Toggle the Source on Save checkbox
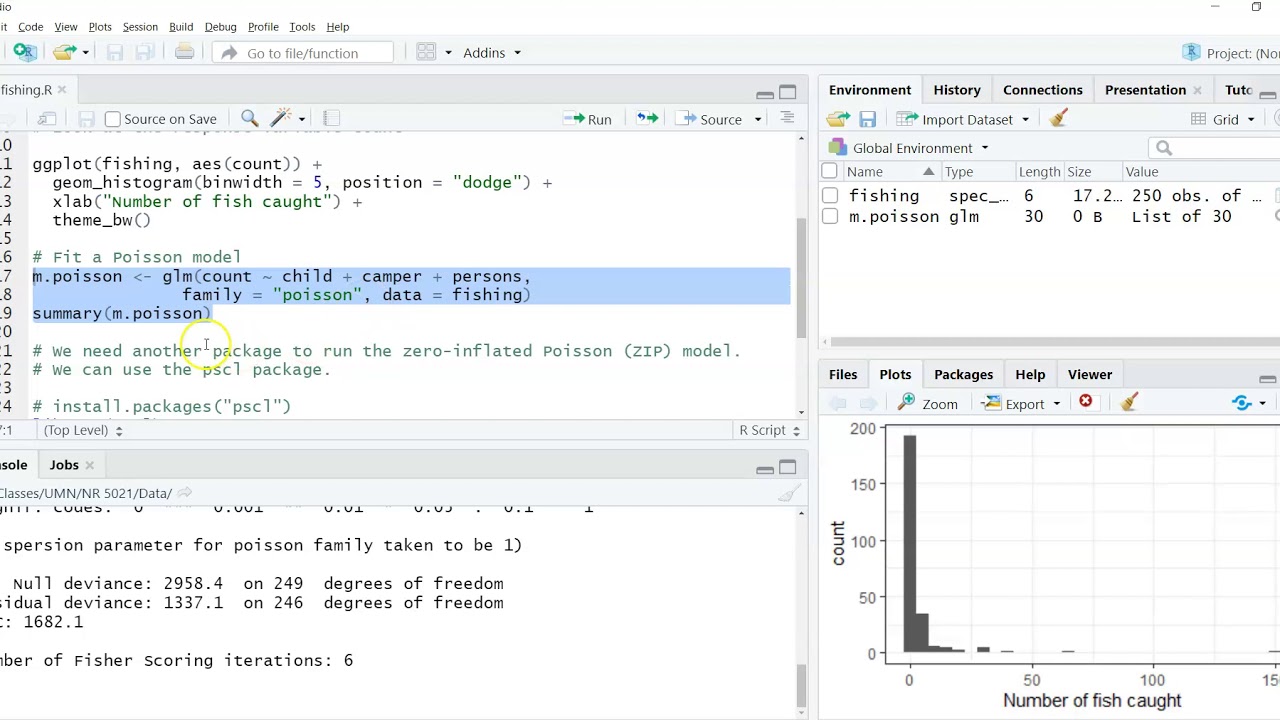This screenshot has height=720, width=1280. (x=113, y=119)
